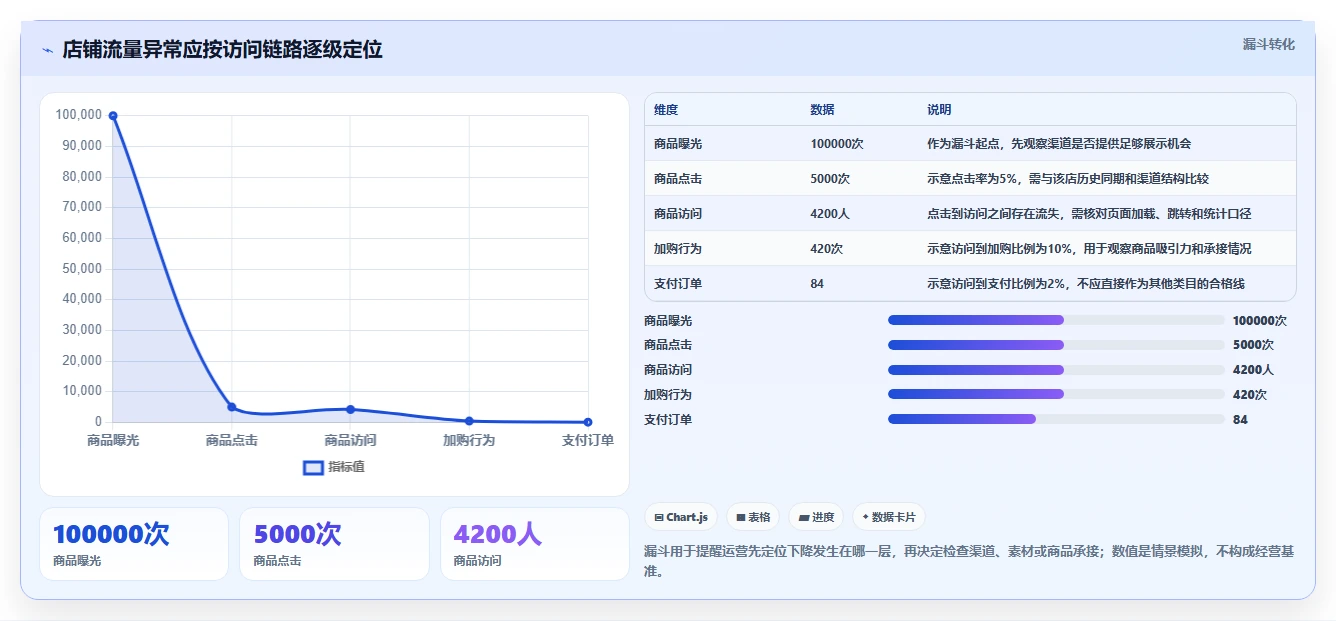Select the 420次 cell in the table
Viewport: 1336px width, 621px height.
click(x=827, y=249)
